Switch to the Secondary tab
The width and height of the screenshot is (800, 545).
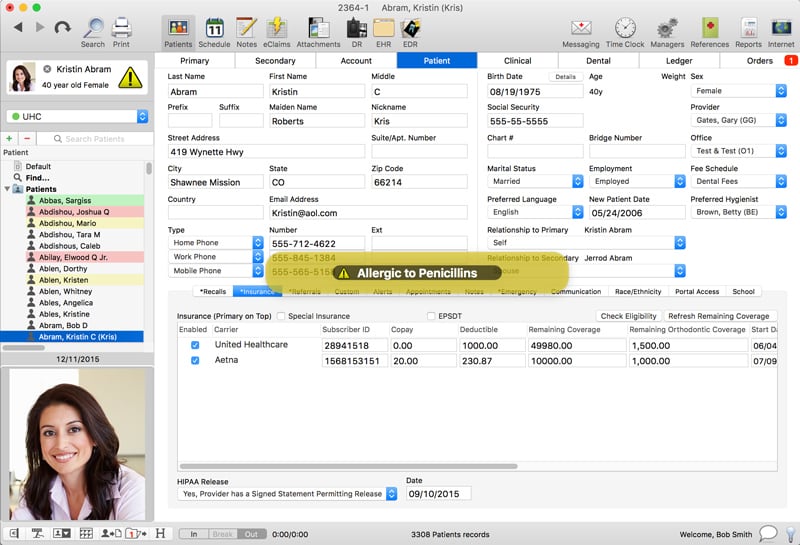click(275, 61)
